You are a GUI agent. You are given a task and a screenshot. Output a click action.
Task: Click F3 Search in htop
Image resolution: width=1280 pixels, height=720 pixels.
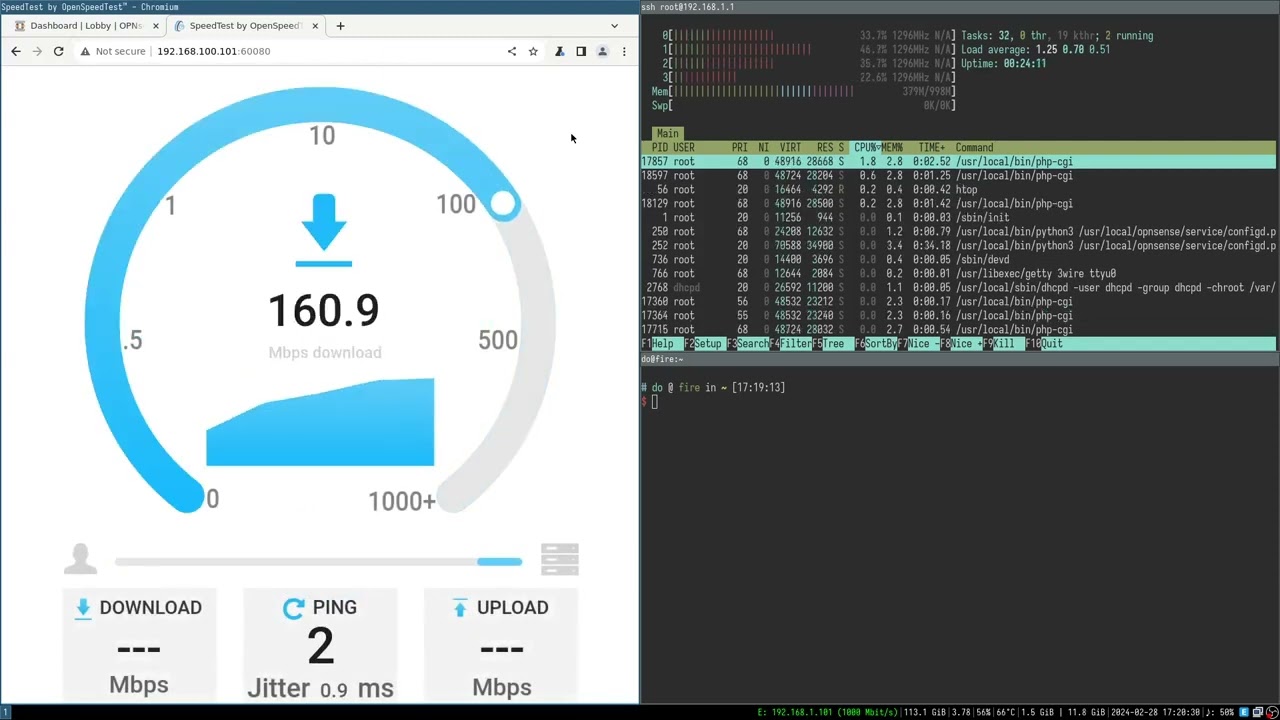tap(747, 343)
